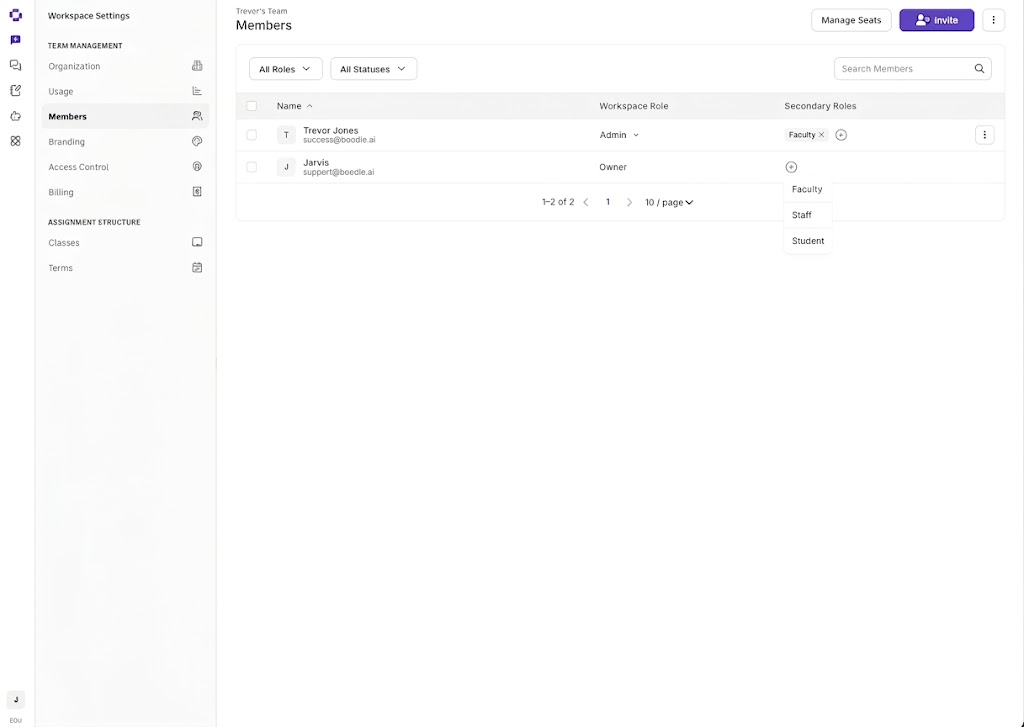Click the name Trevor Jones
The image size is (1024, 727).
[x=330, y=131]
